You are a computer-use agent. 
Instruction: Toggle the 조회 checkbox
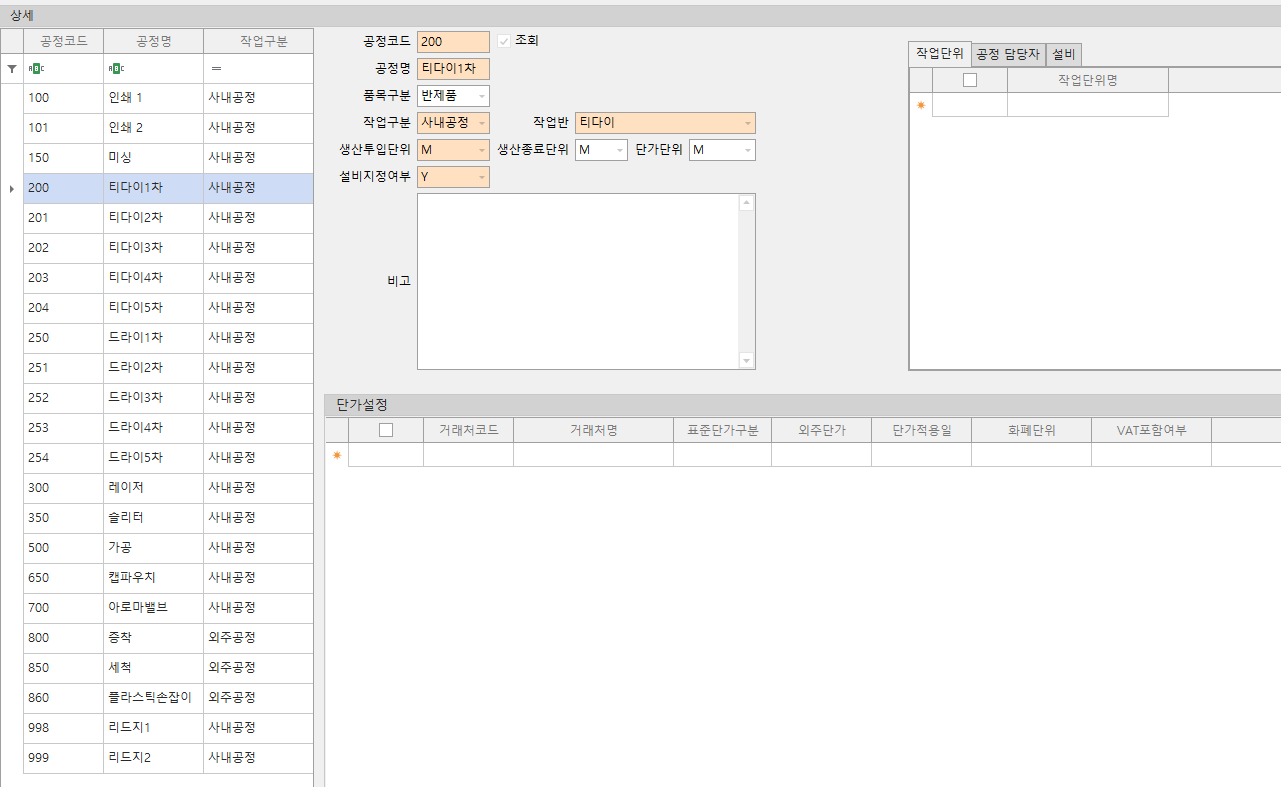point(504,41)
